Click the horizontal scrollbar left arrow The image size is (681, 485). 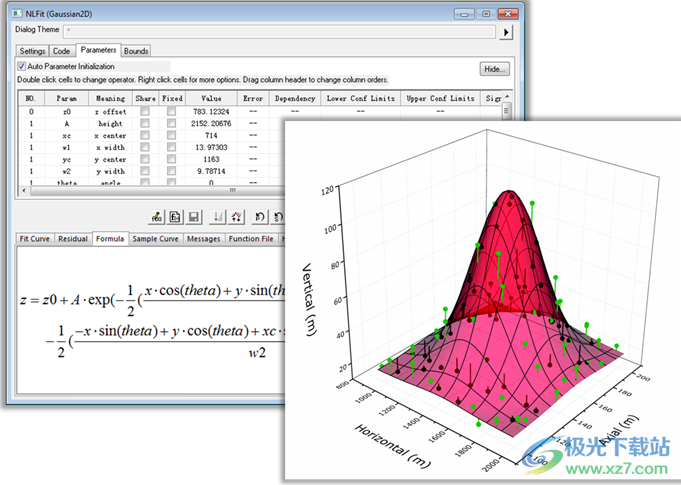point(23,190)
